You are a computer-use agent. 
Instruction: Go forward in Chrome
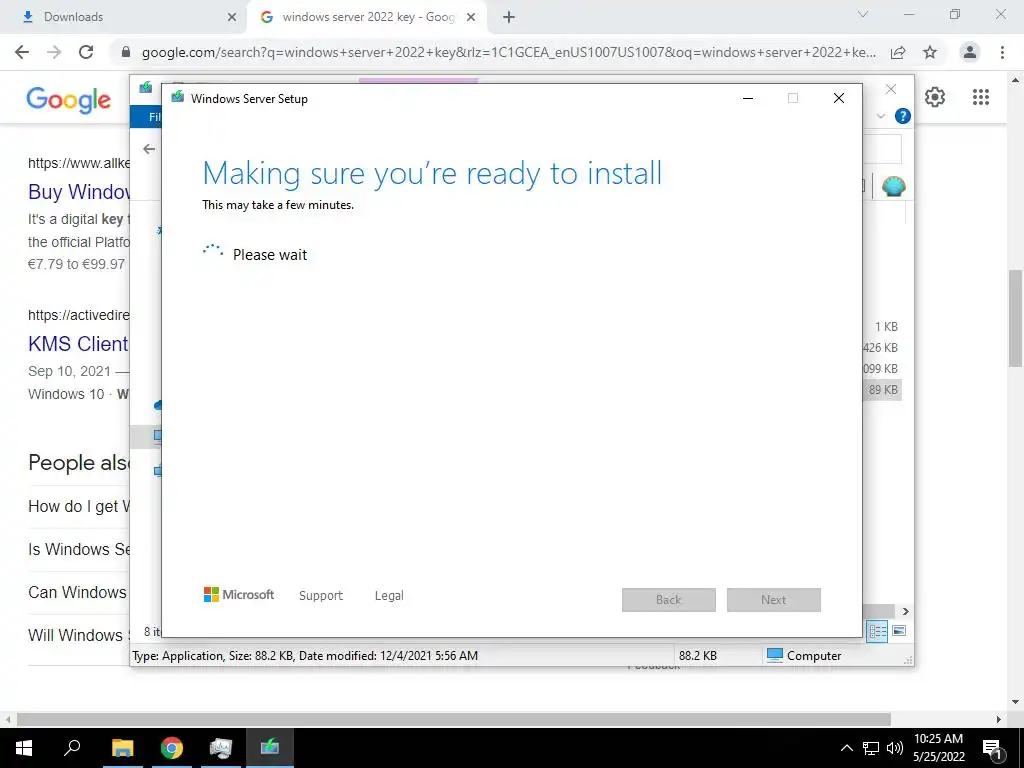pyautogui.click(x=54, y=52)
